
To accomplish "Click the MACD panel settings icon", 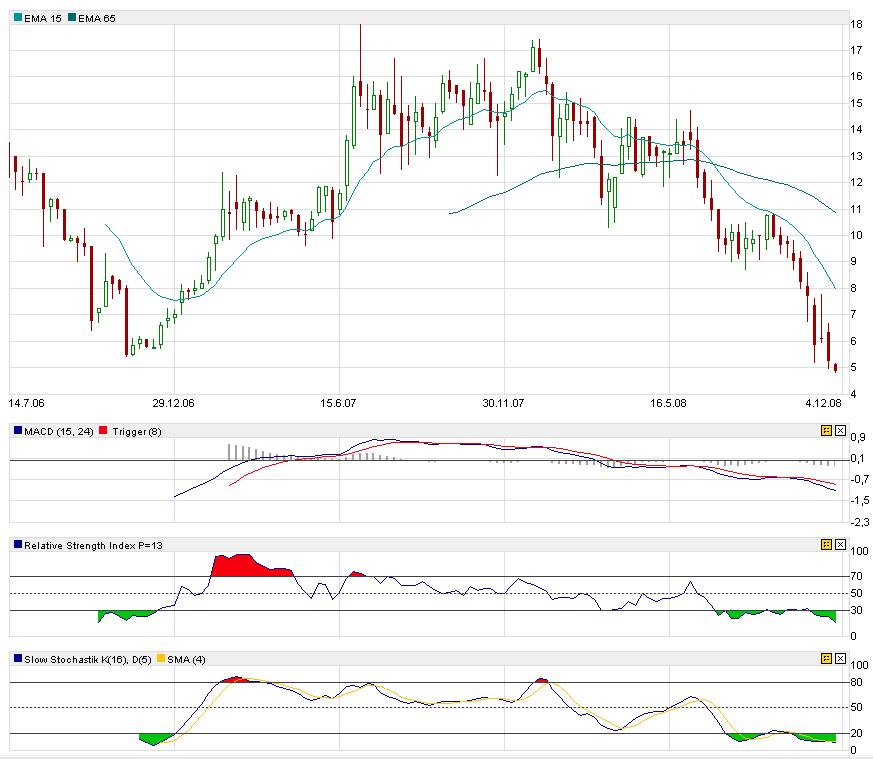I will 826,430.
